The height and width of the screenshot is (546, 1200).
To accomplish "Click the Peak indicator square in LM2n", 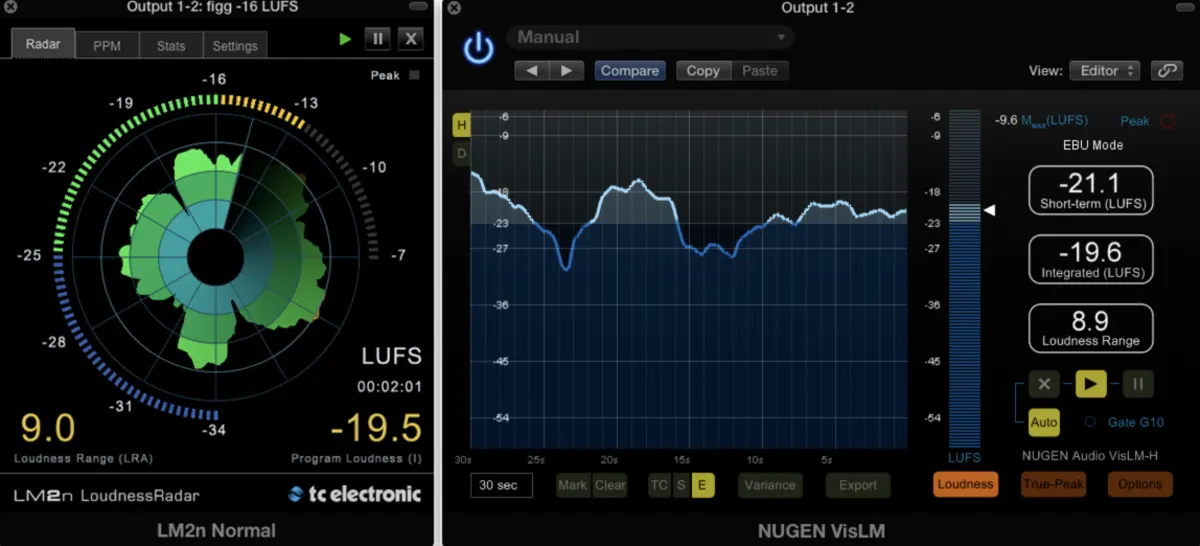I will pyautogui.click(x=413, y=75).
